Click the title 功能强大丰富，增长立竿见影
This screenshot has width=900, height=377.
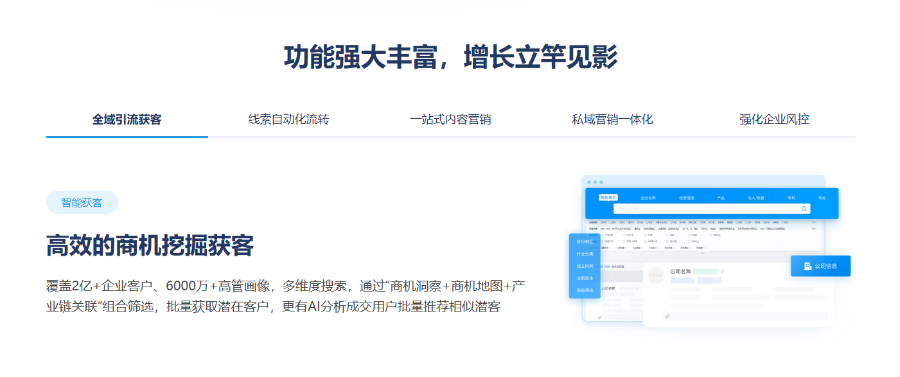coord(450,57)
